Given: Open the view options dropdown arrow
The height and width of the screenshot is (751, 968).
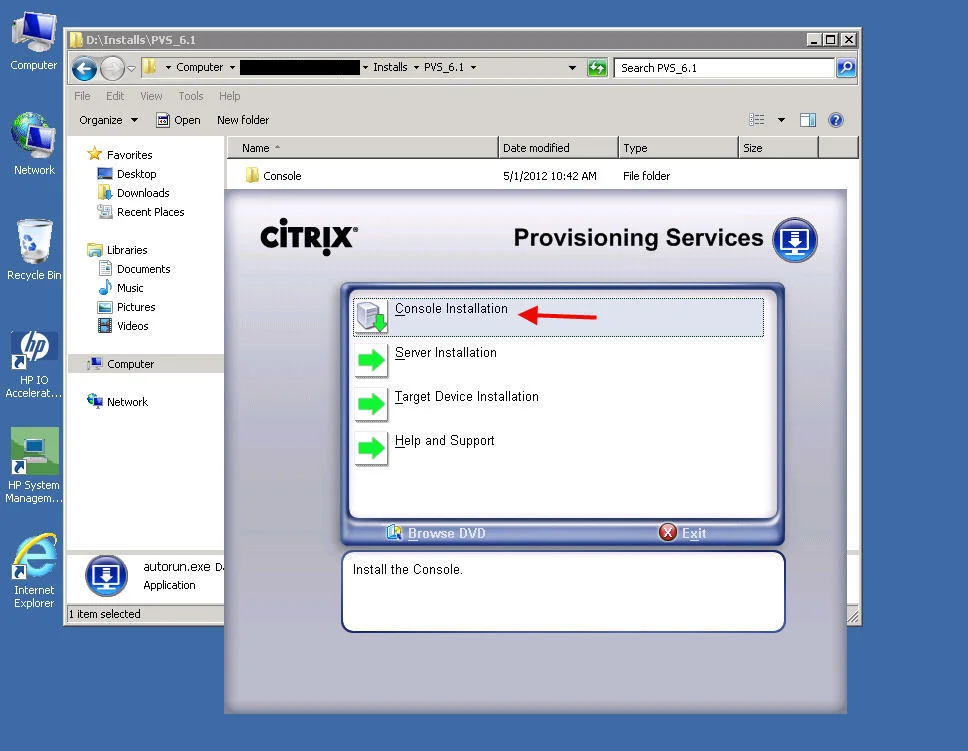Looking at the screenshot, I should [x=781, y=120].
